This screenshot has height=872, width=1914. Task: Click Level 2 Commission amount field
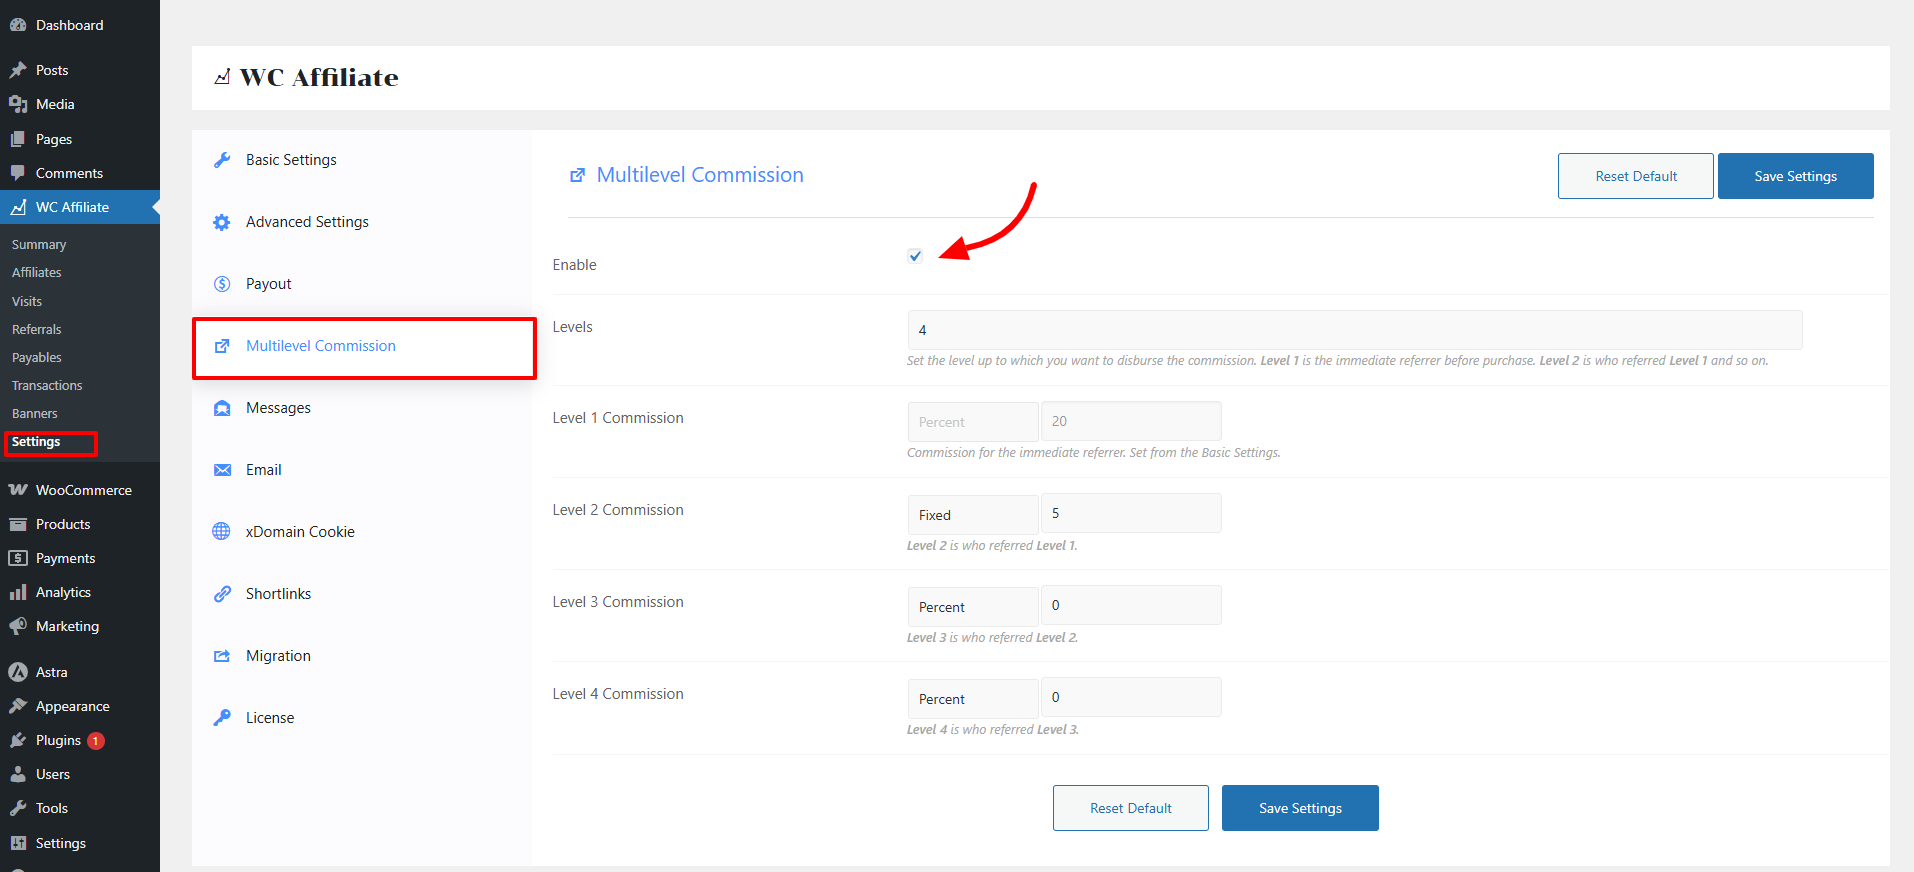pyautogui.click(x=1131, y=513)
